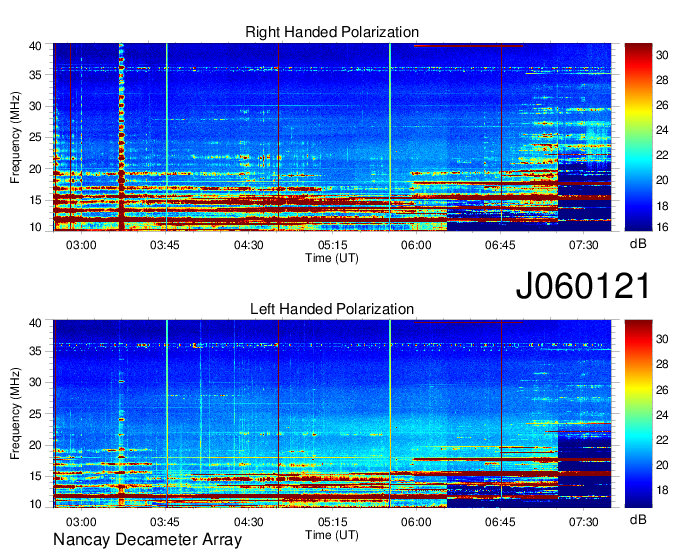Click the 40 MHz frequency tick, Right Handed plot
This screenshot has width=680, height=552.
click(x=35, y=46)
